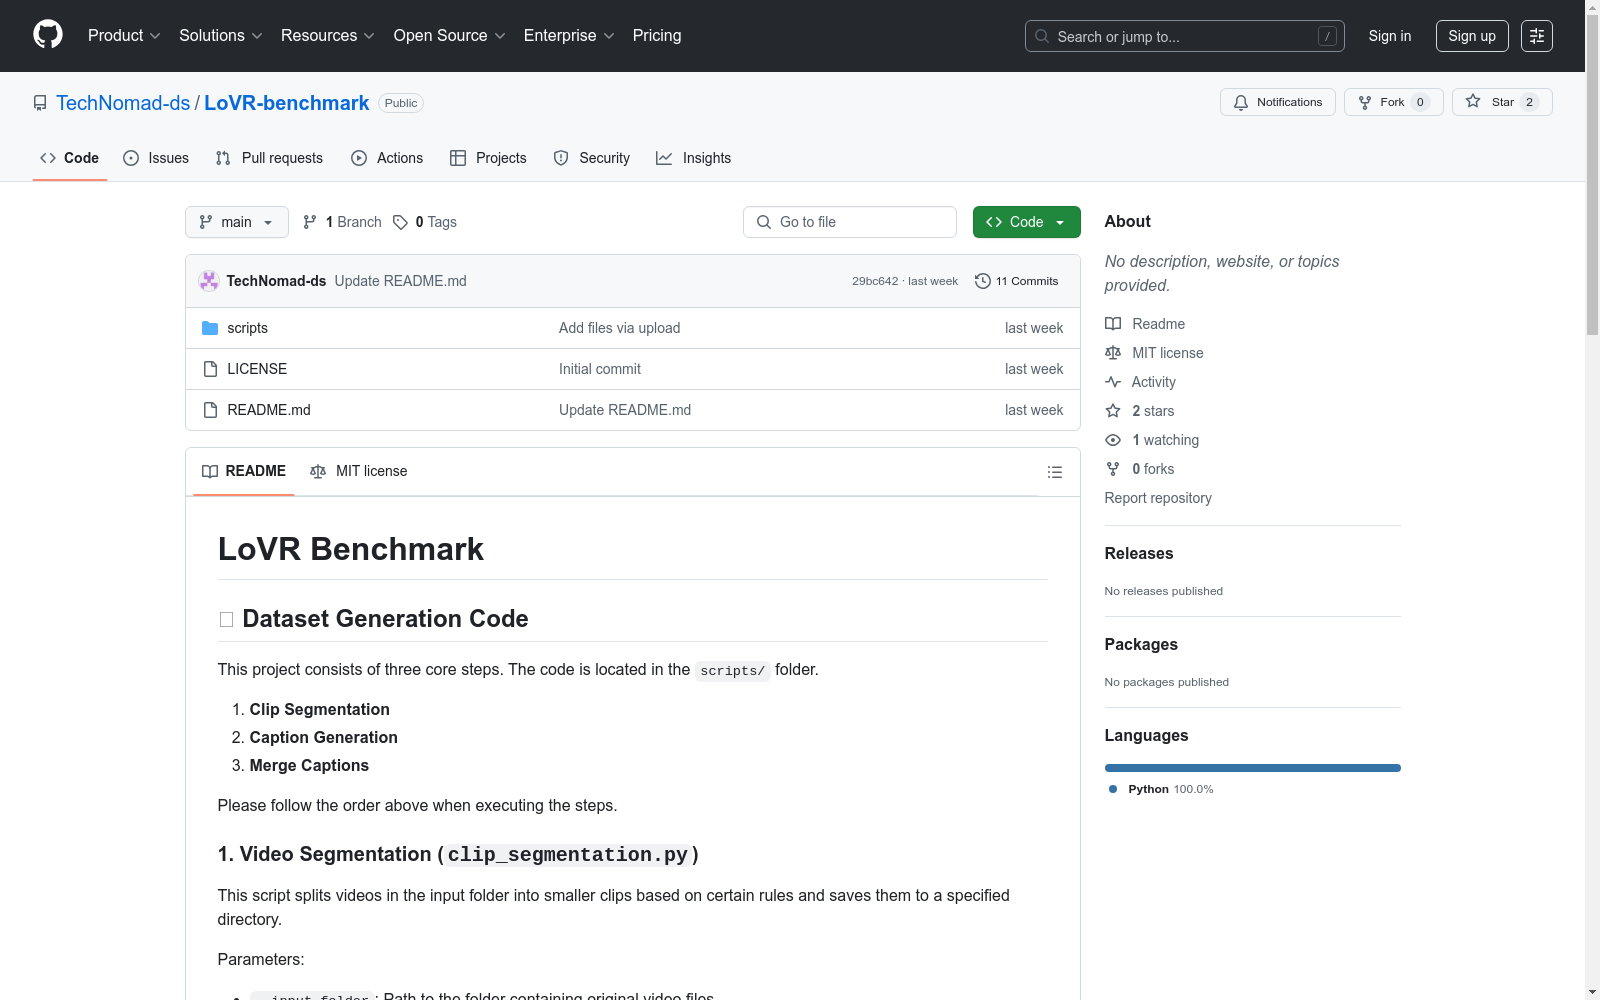This screenshot has width=1600, height=1000.
Task: Click the repository icon beside TechNomad-ds
Action: (40, 103)
